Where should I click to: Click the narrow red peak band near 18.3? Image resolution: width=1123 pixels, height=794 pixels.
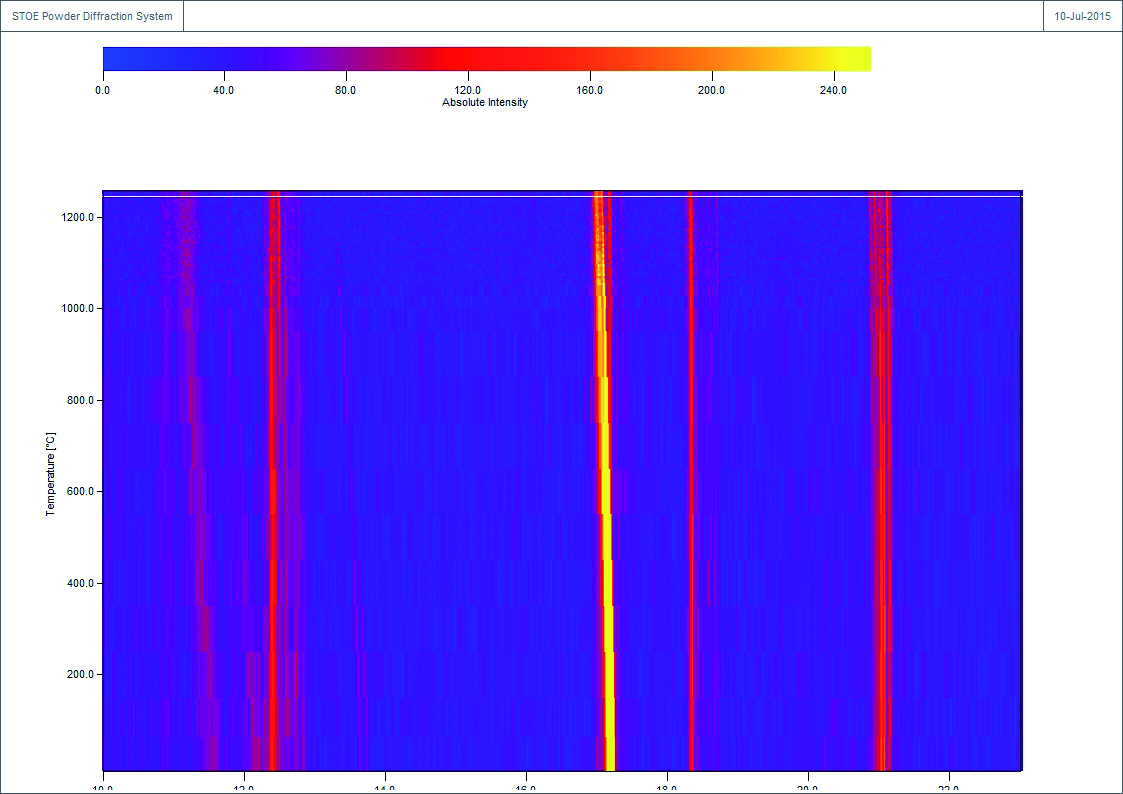[x=691, y=480]
